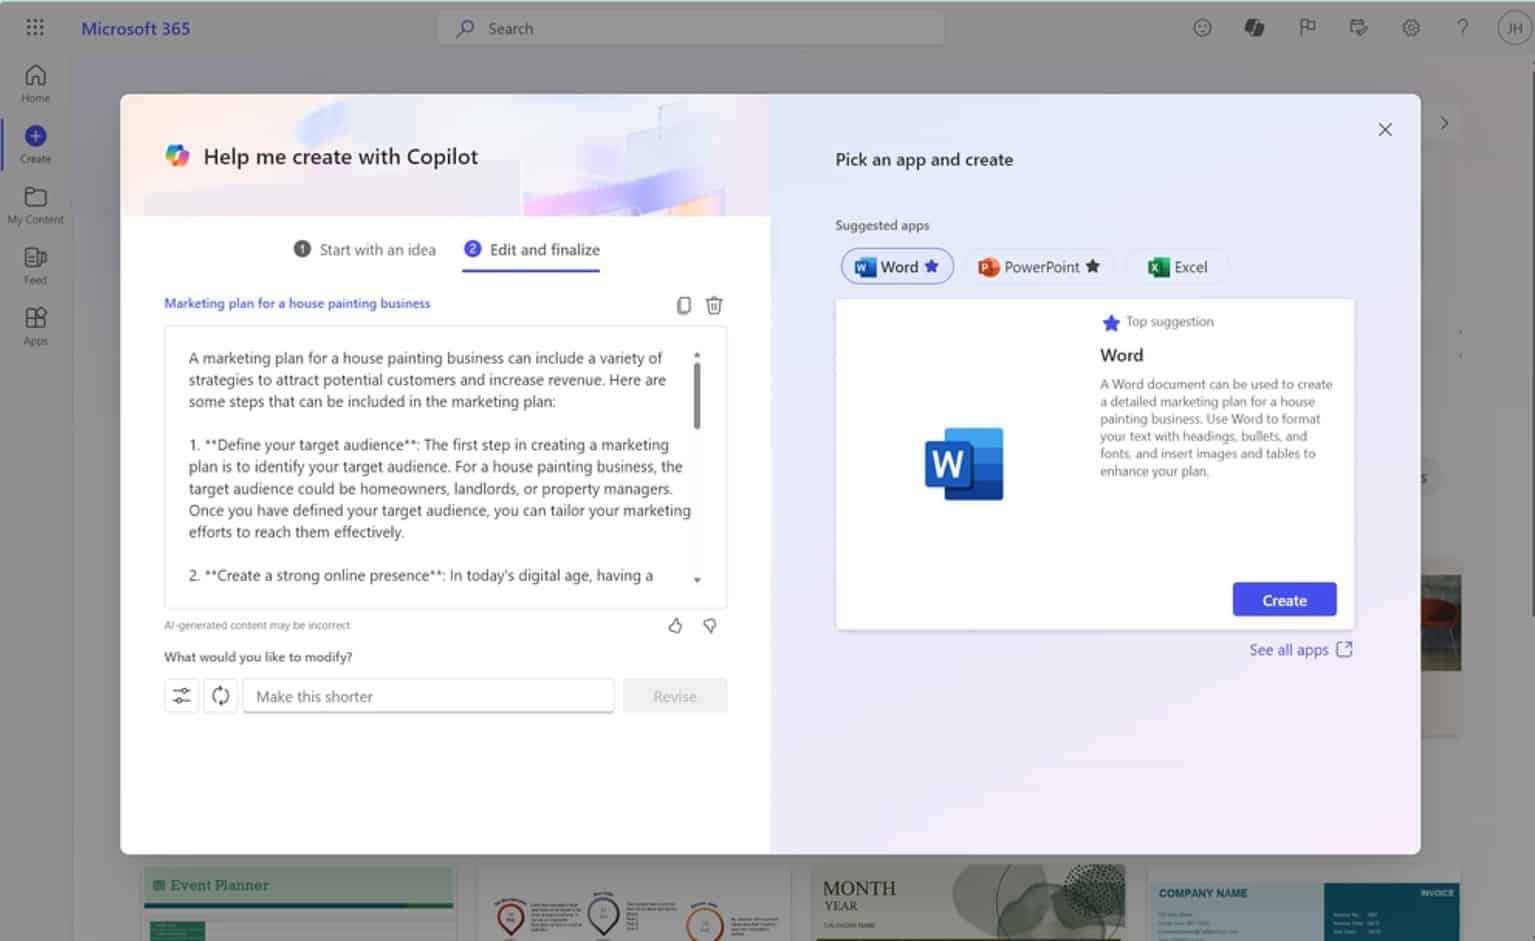The height and width of the screenshot is (941, 1535).
Task: Open the COMPANY NAME invoice template thumbnail
Action: pyautogui.click(x=1304, y=909)
